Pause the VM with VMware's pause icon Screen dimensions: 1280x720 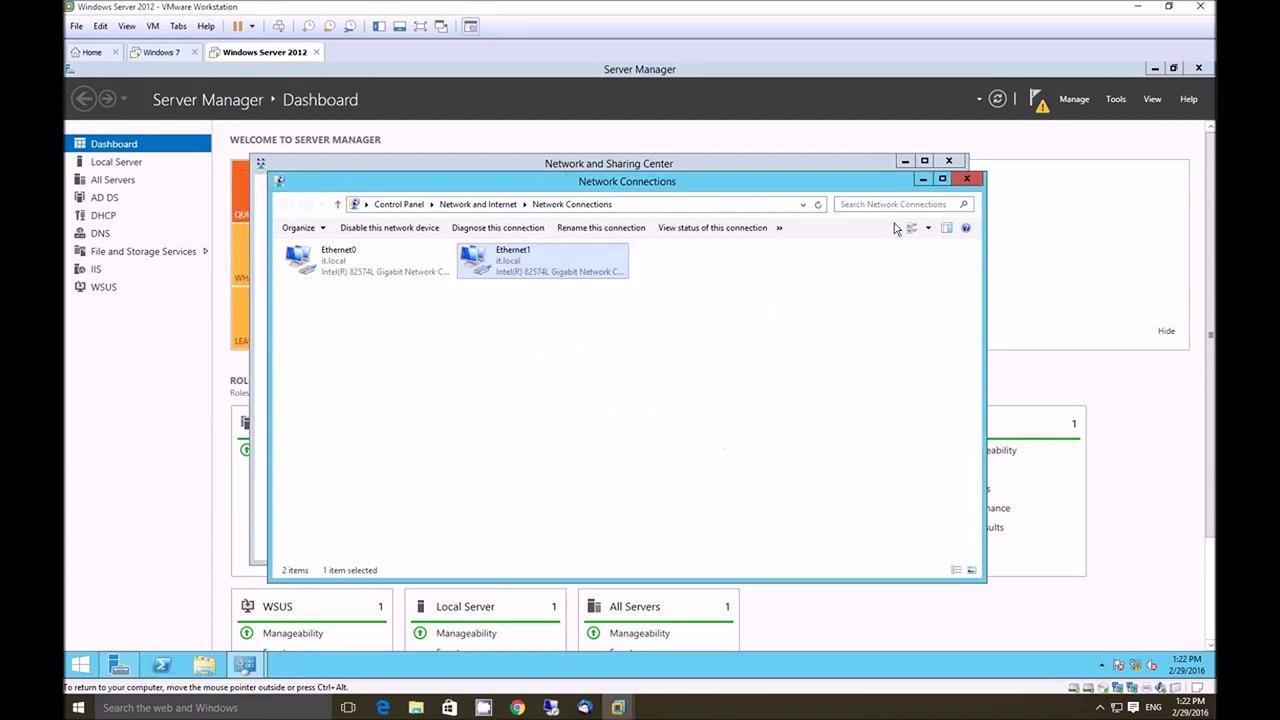(237, 26)
